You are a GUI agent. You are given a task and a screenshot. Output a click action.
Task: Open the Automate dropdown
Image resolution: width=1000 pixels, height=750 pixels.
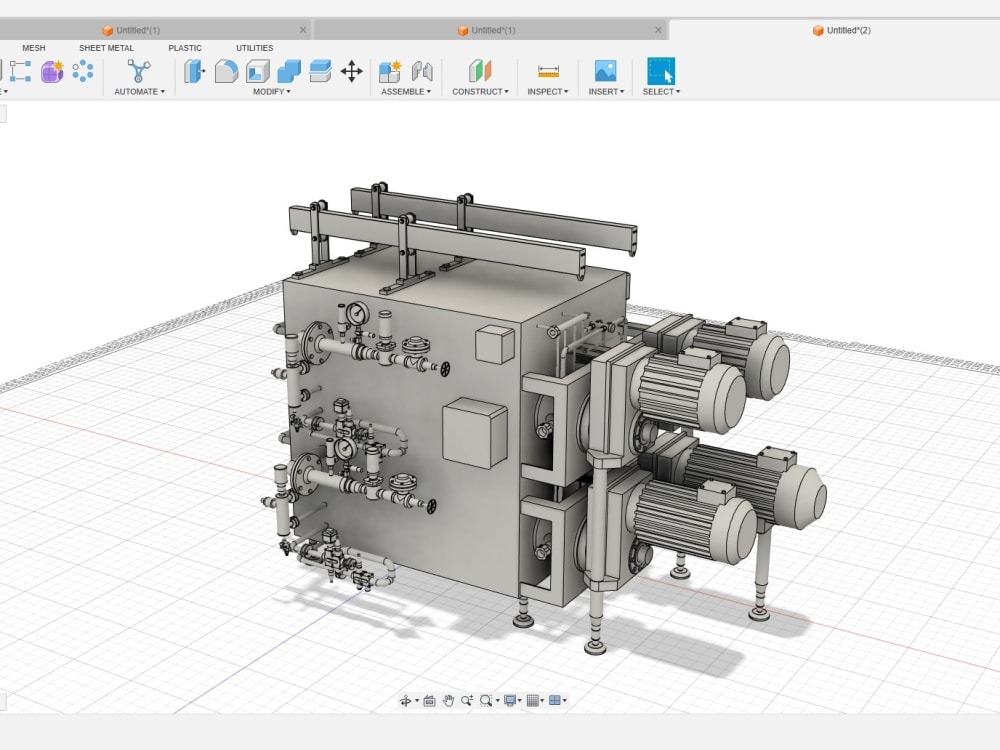[x=138, y=92]
